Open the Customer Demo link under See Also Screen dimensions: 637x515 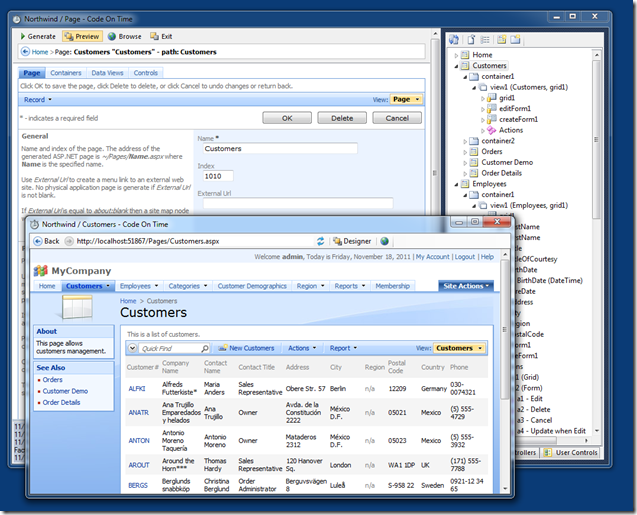tap(65, 391)
